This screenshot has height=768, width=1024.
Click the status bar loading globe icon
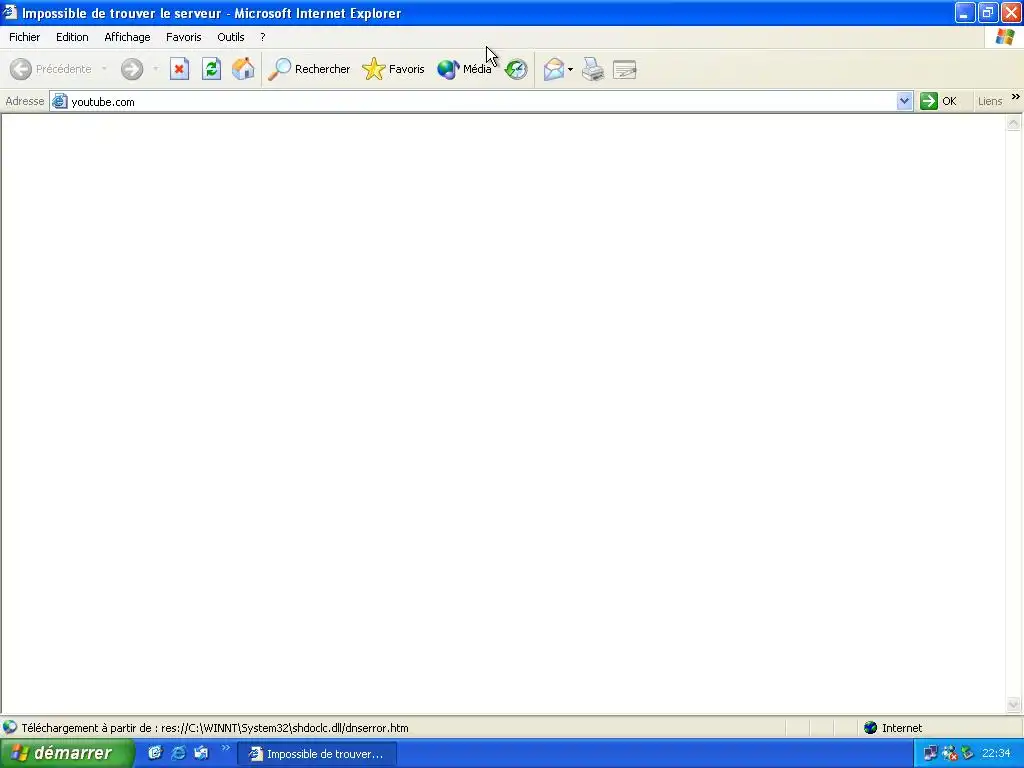pyautogui.click(x=10, y=727)
